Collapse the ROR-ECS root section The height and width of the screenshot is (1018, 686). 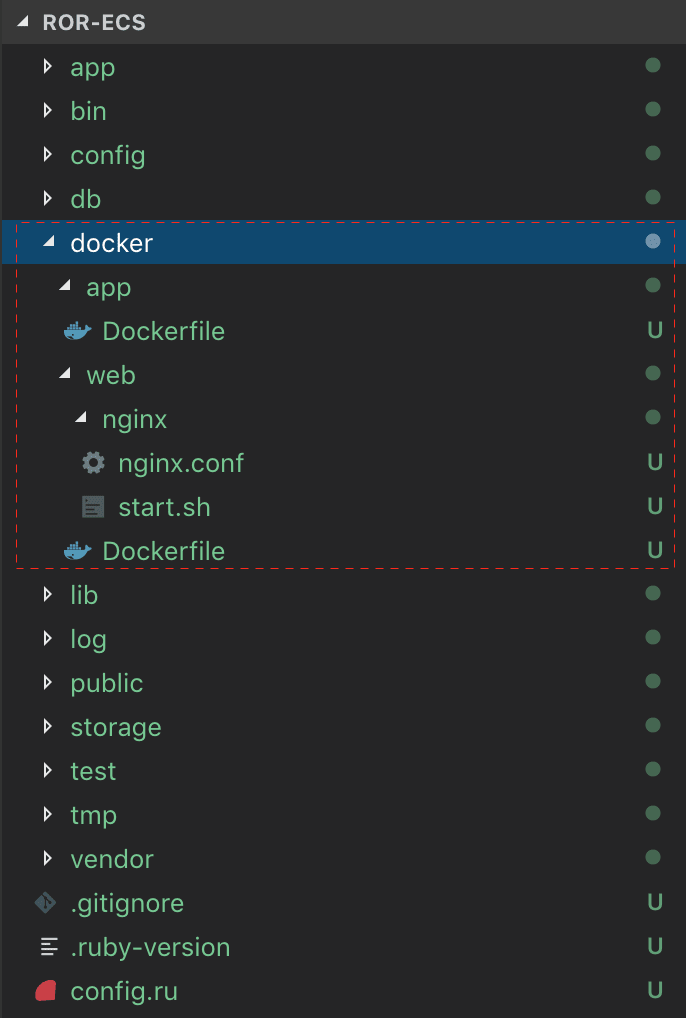click(23, 21)
